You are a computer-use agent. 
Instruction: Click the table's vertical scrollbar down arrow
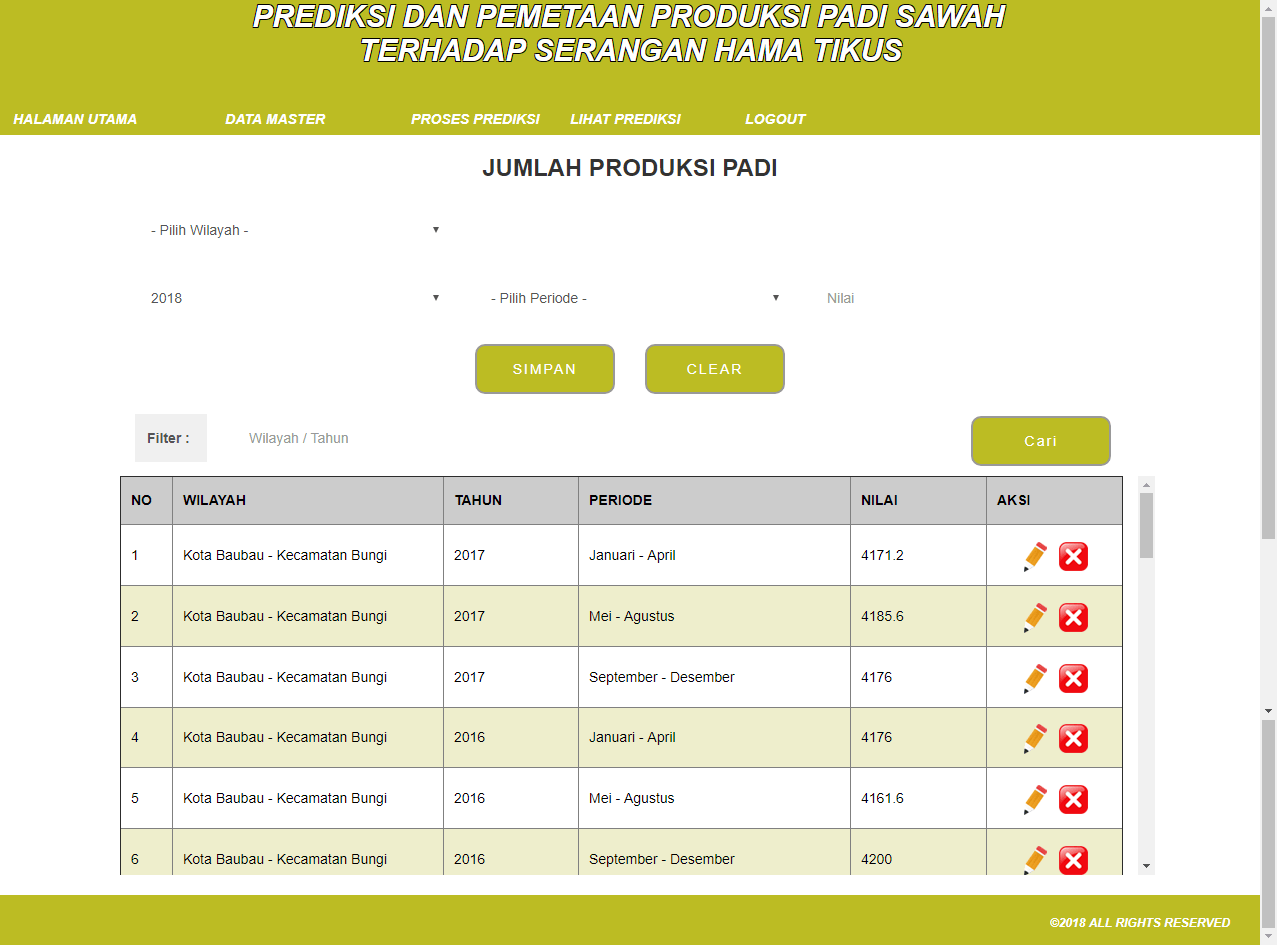coord(1146,866)
